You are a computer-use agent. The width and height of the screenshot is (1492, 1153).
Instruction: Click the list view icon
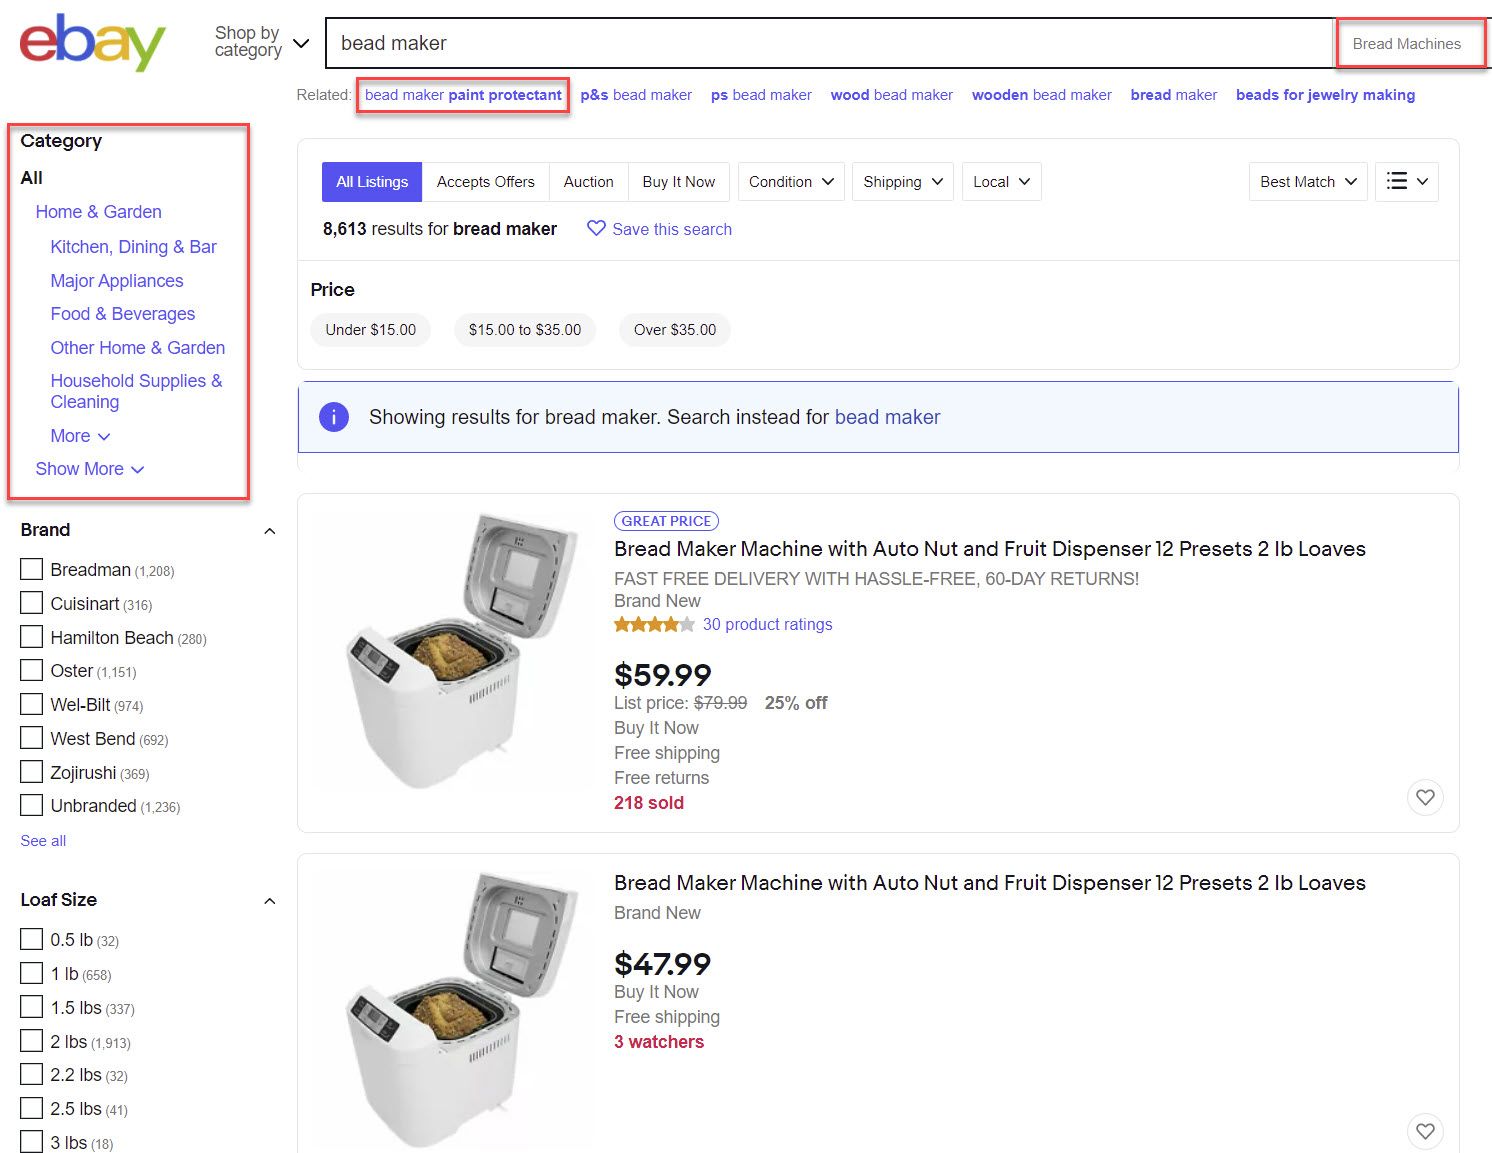pyautogui.click(x=1397, y=181)
